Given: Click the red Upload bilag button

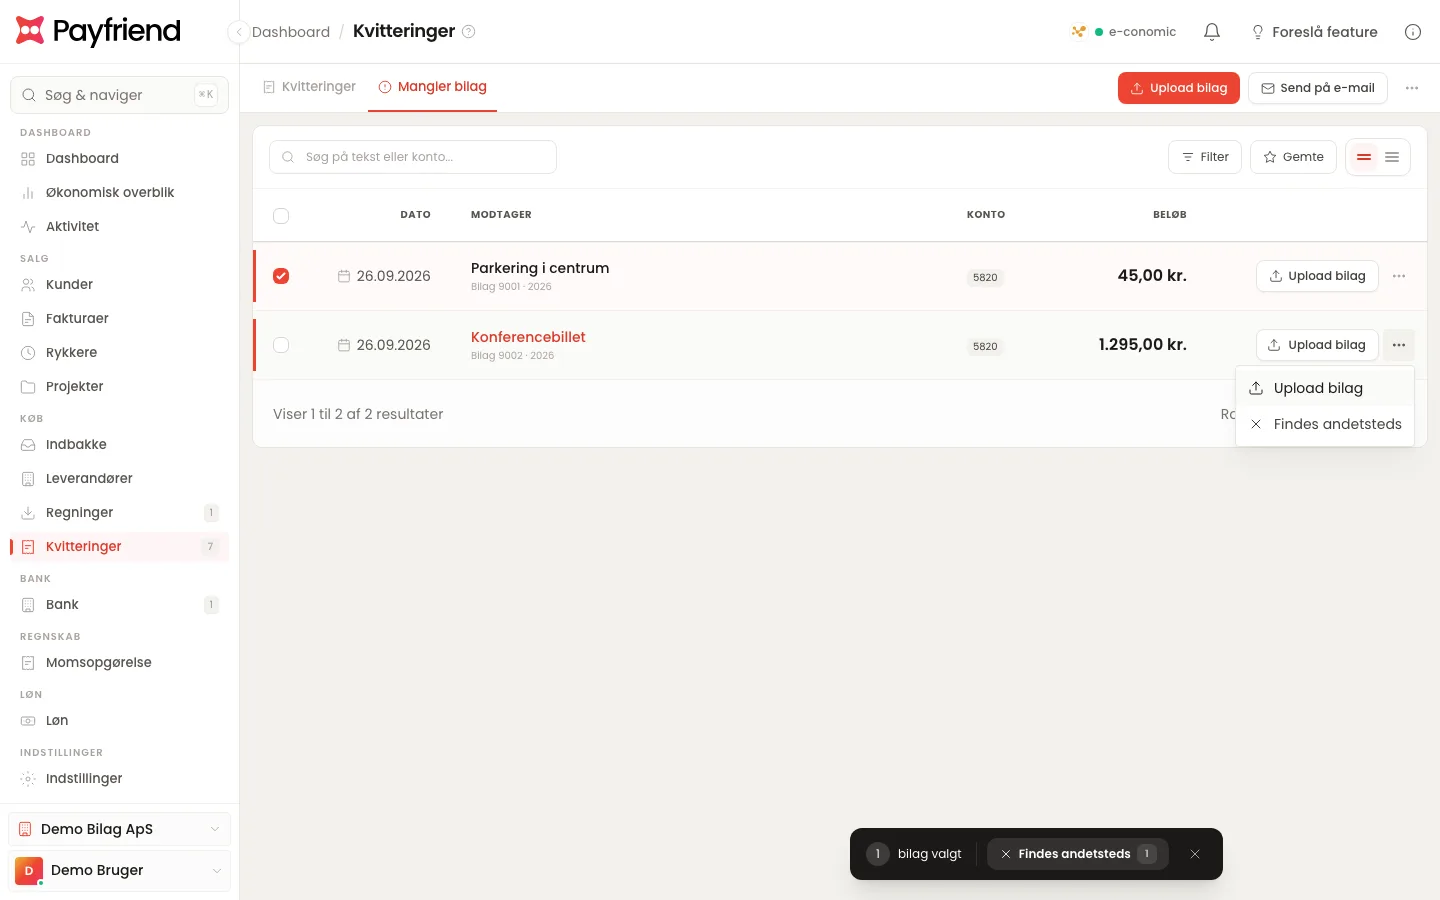Looking at the screenshot, I should point(1179,88).
